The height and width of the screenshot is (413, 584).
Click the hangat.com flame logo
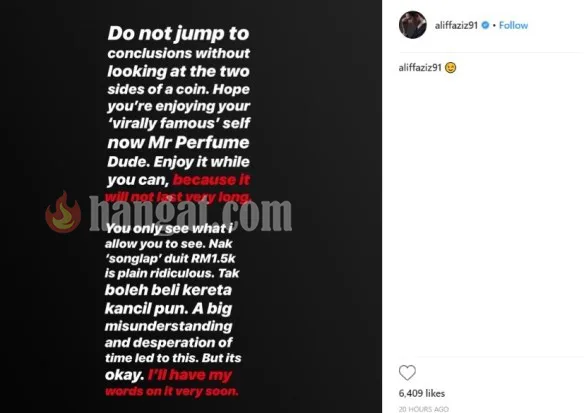tap(63, 212)
